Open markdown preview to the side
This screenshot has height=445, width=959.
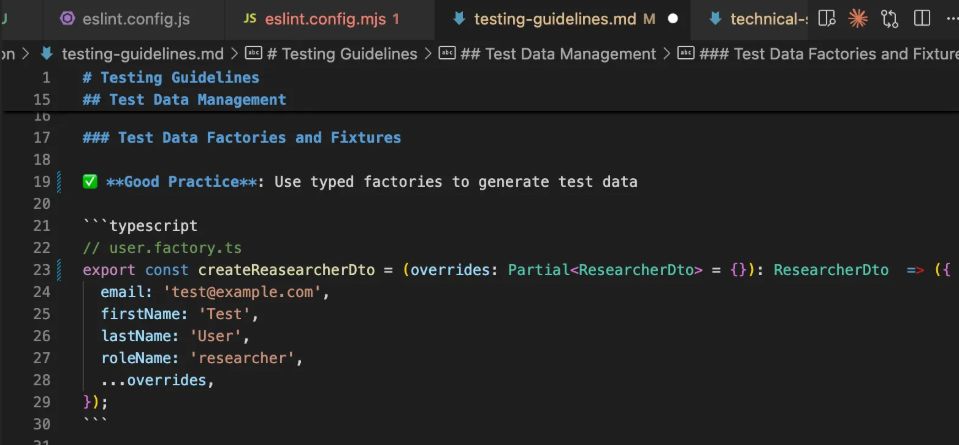827,18
